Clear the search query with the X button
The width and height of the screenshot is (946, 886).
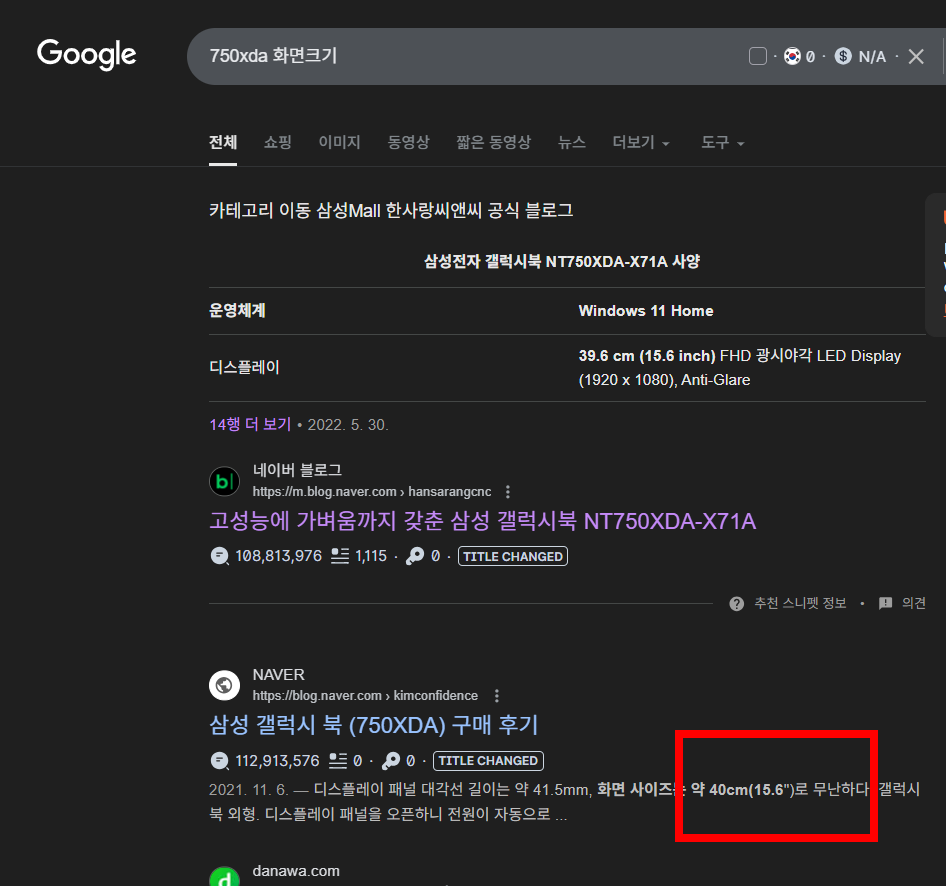point(916,56)
